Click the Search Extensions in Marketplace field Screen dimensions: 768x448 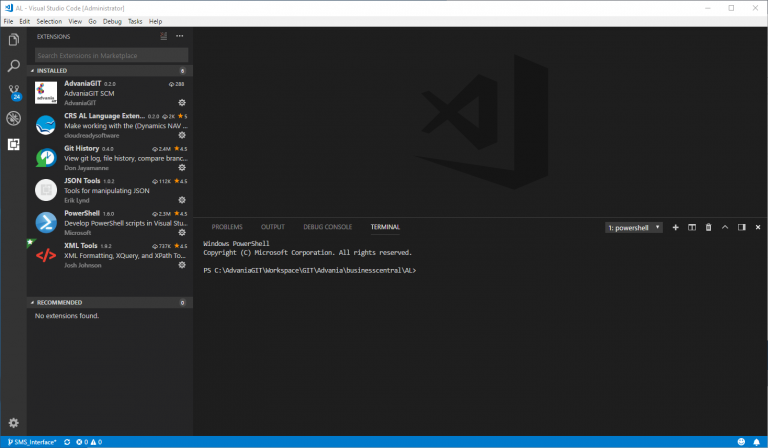pos(108,55)
